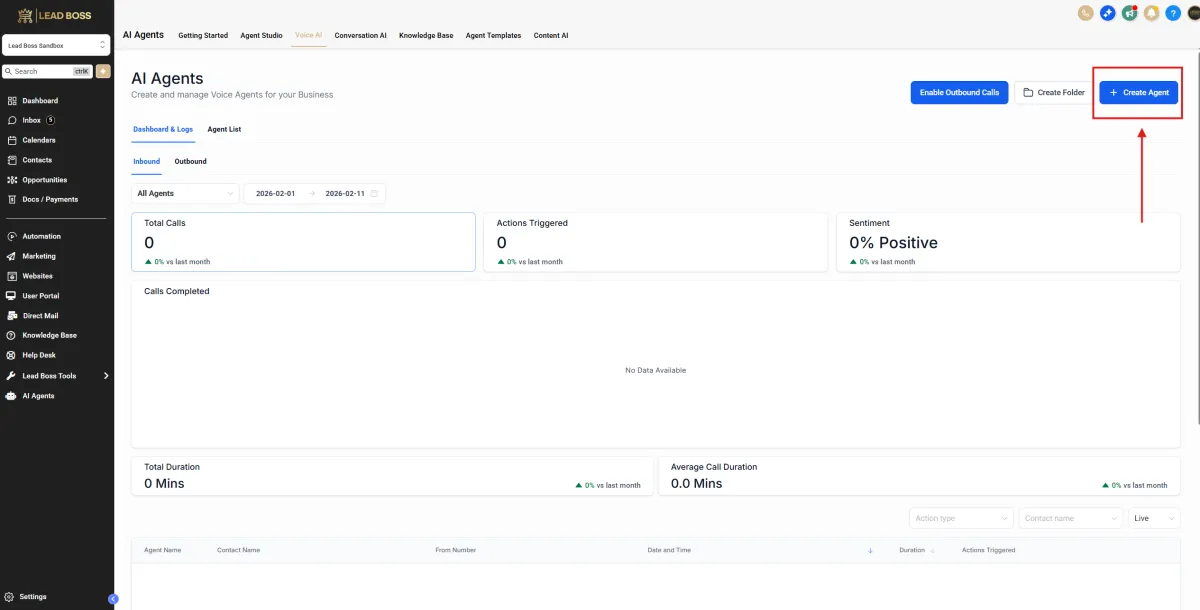Open the blue sparkle AI assistant icon

1107,13
